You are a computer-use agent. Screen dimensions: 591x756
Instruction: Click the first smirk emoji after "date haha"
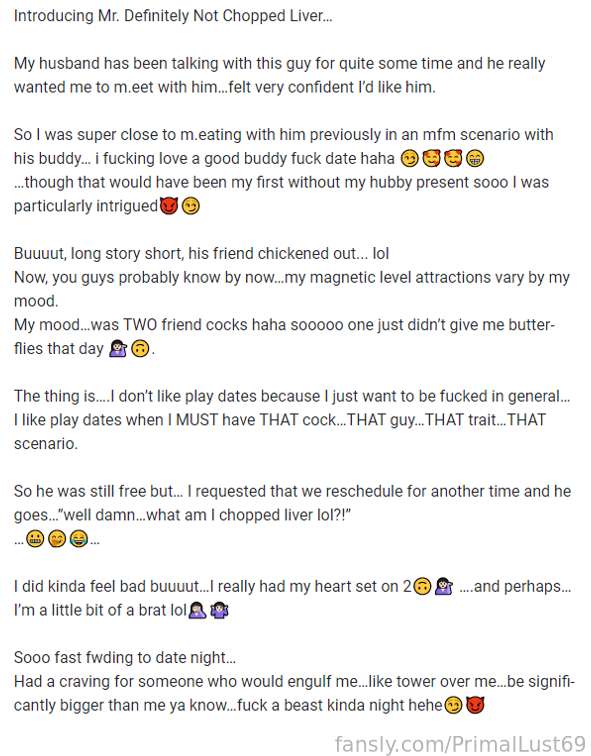click(409, 159)
